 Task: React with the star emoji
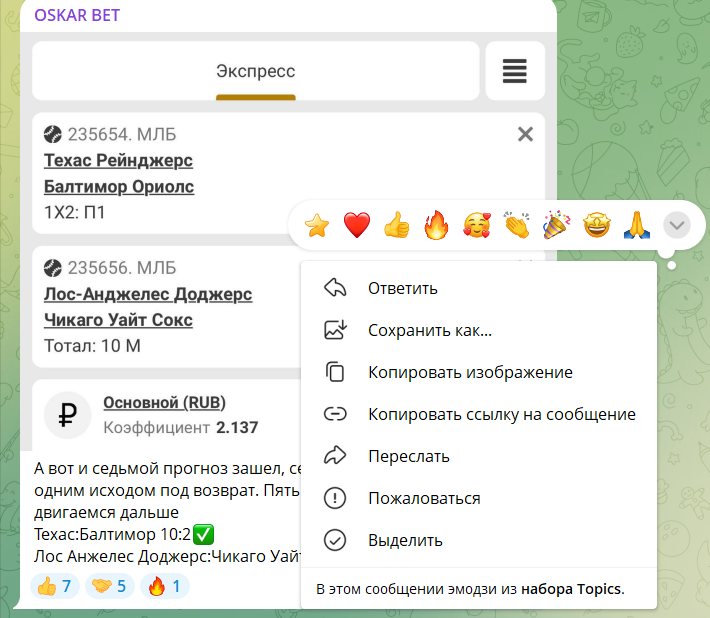point(317,226)
